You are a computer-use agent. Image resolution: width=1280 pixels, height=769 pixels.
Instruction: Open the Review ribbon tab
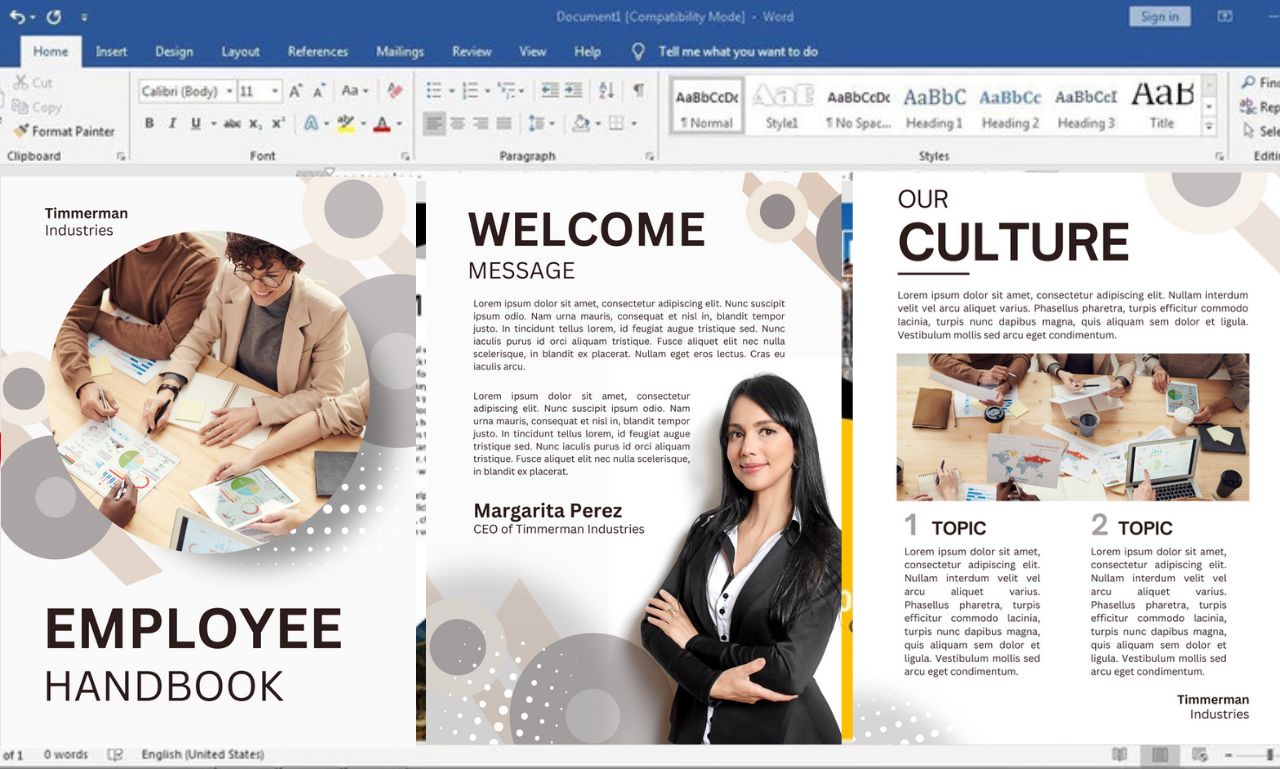471,52
